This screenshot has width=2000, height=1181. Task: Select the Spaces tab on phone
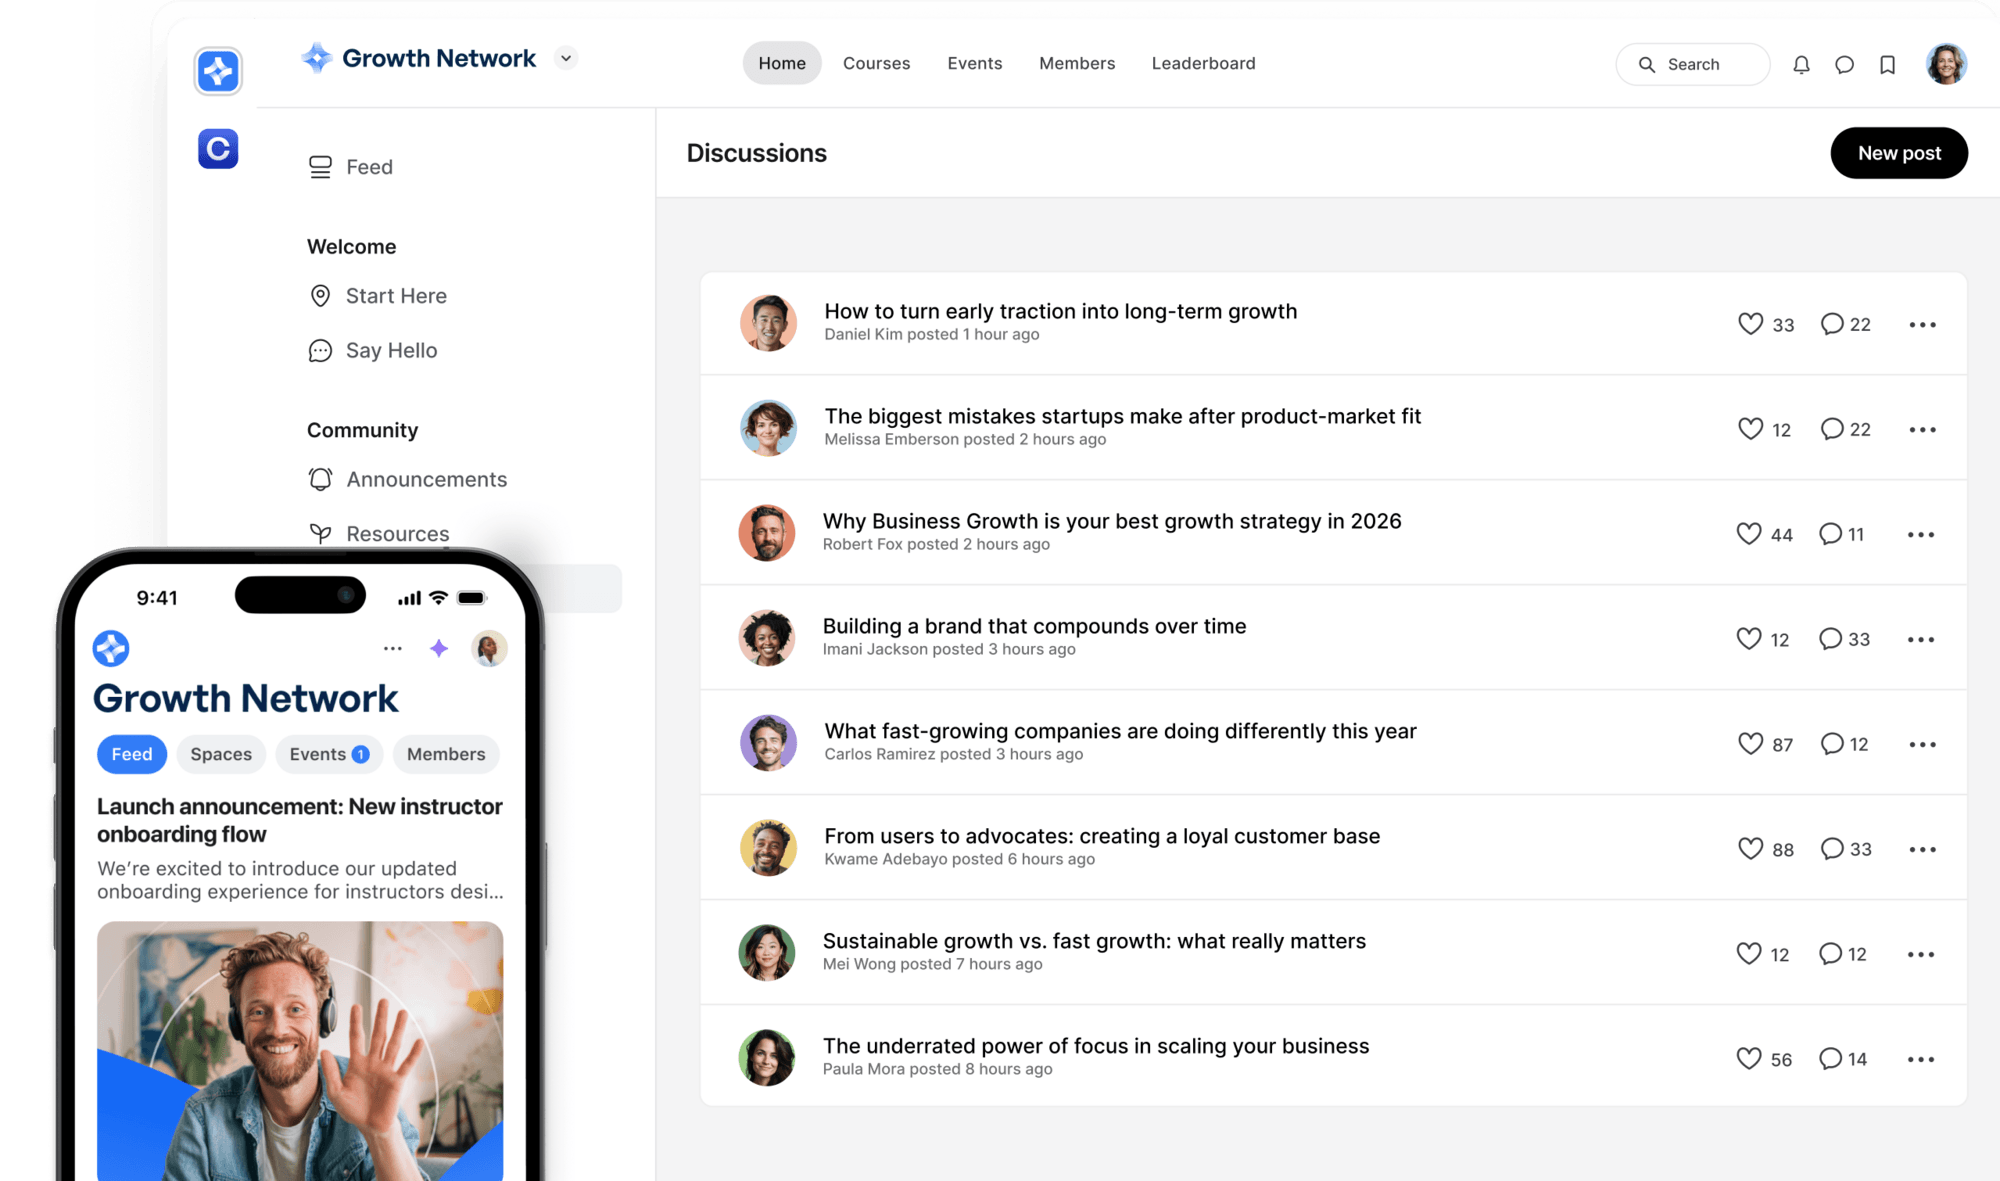(x=221, y=754)
